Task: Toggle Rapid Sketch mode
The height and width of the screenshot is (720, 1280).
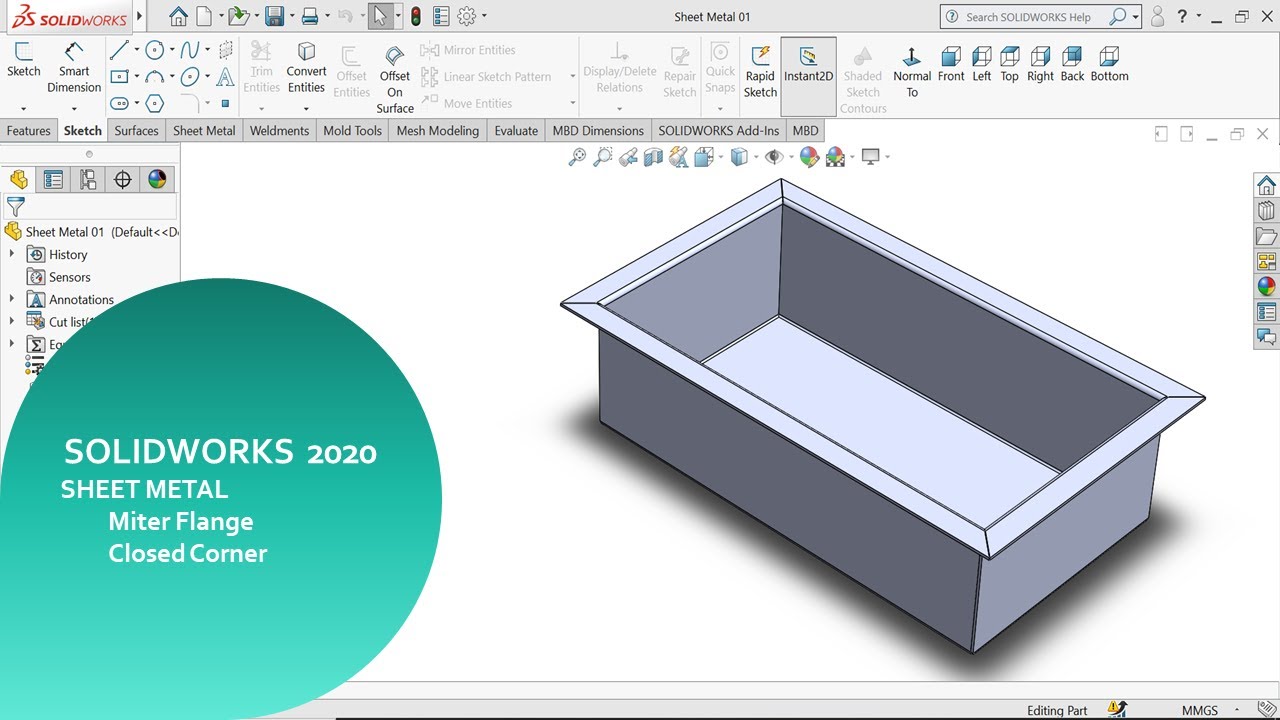Action: coord(760,70)
